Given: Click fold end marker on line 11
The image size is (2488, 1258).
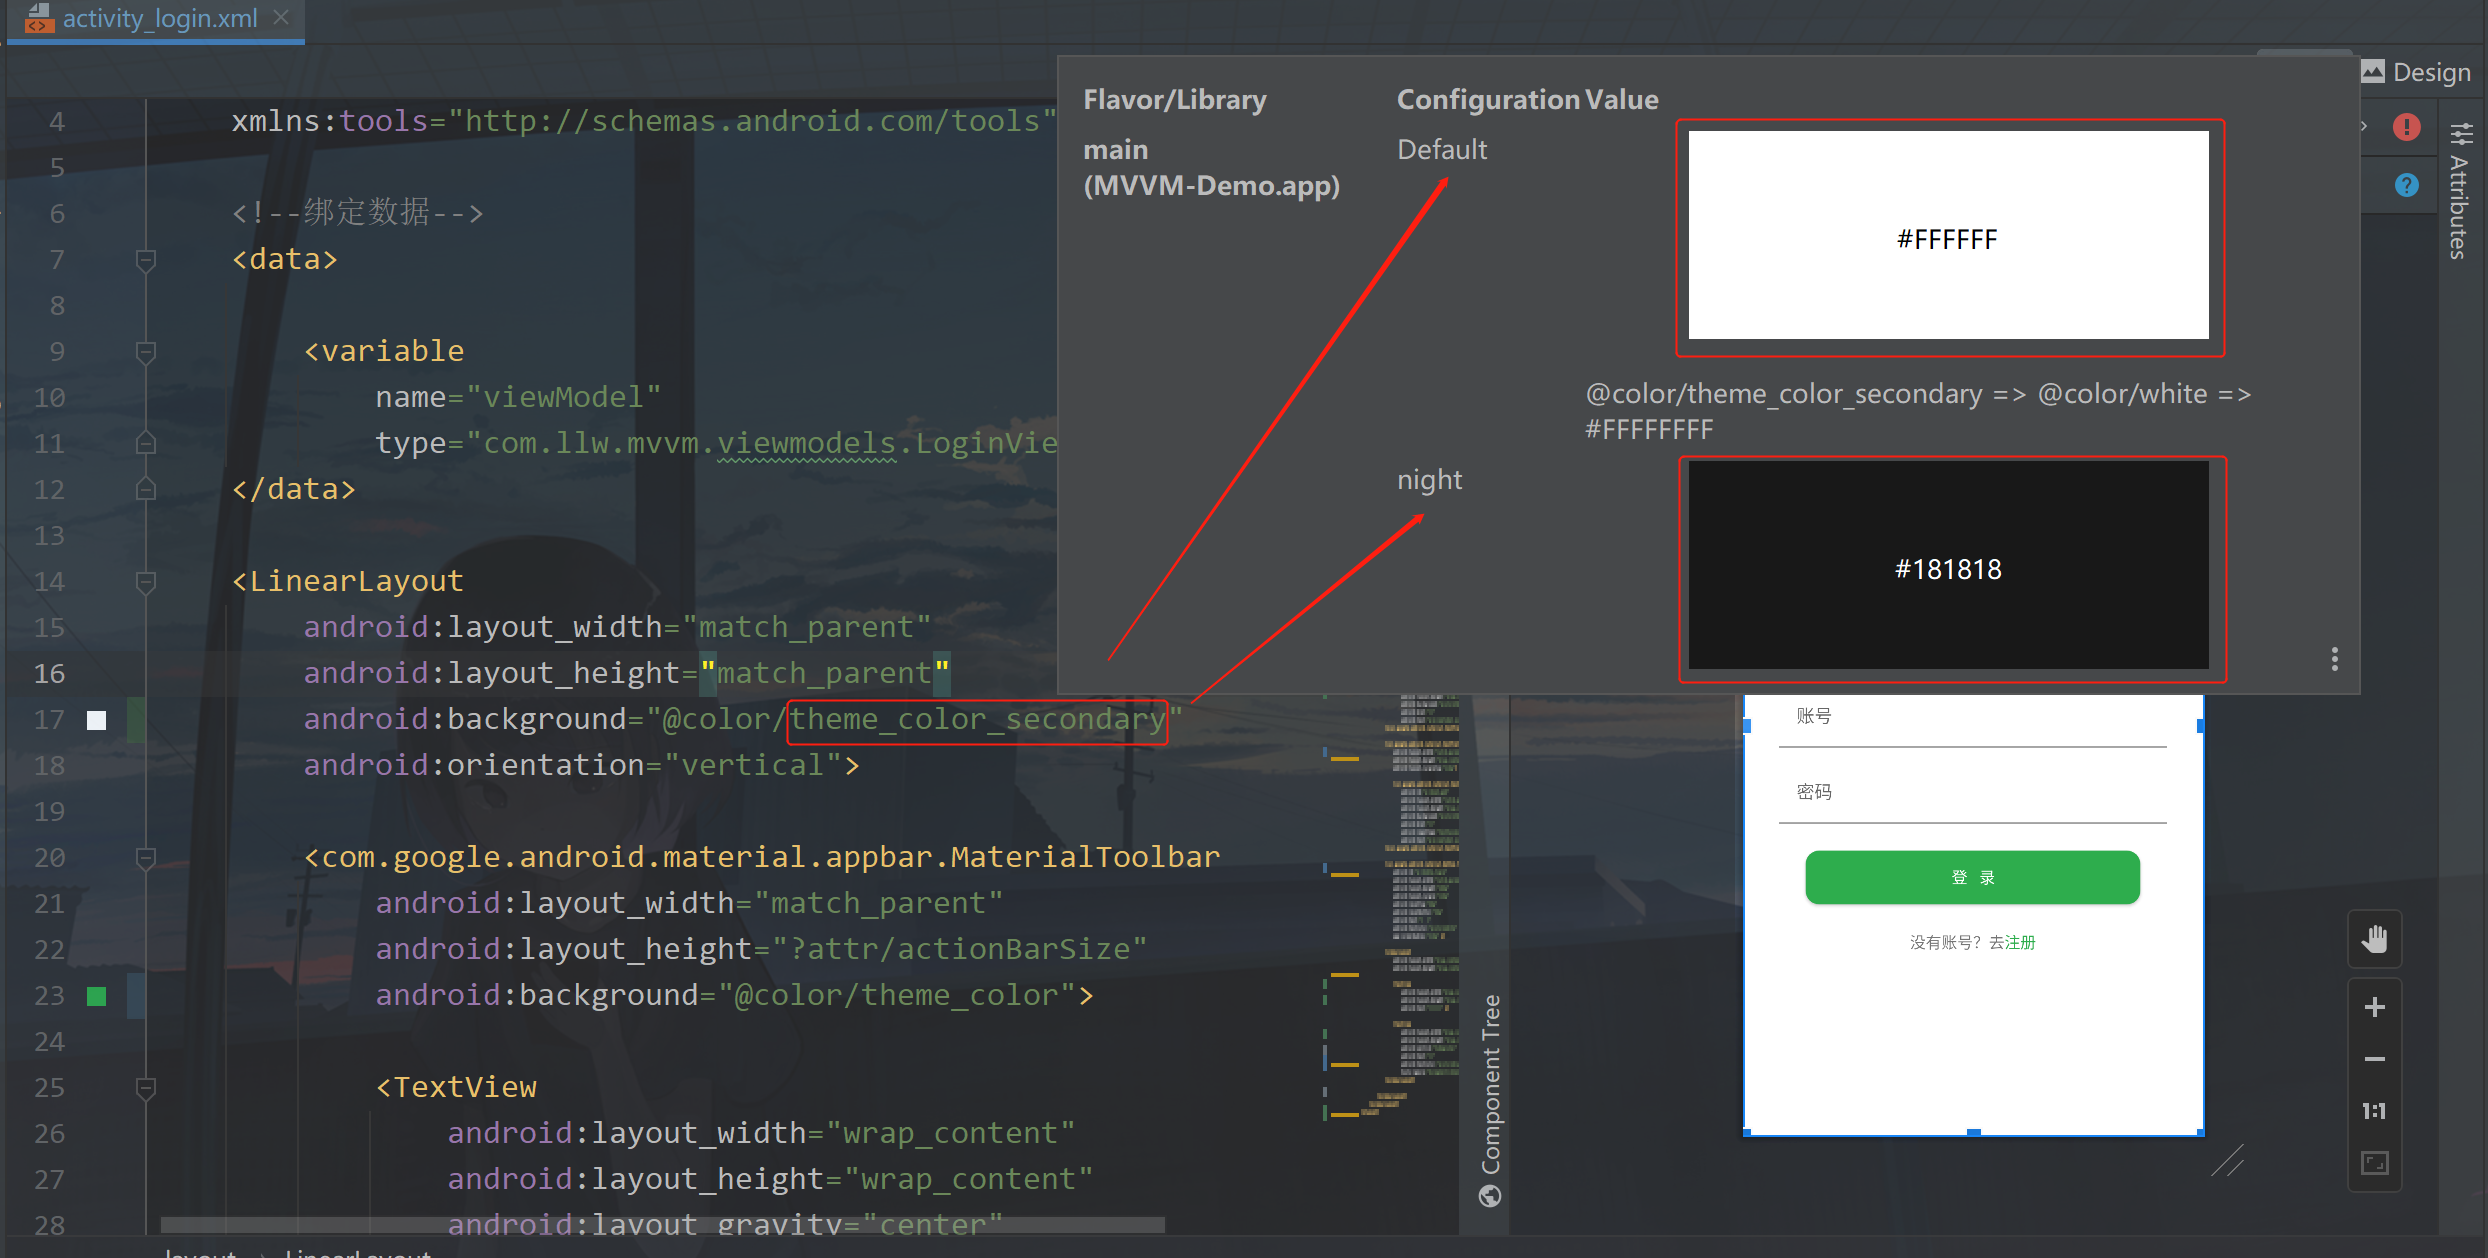Looking at the screenshot, I should pos(145,443).
